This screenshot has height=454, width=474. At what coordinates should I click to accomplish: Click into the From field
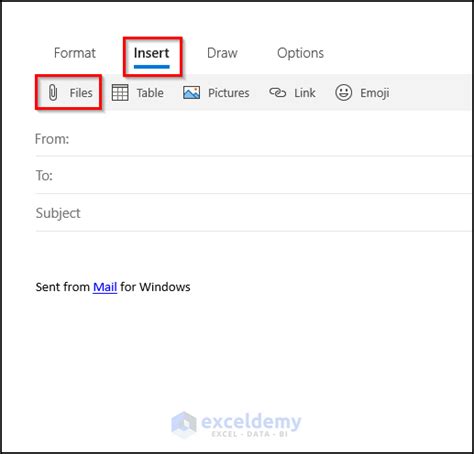coord(253,139)
